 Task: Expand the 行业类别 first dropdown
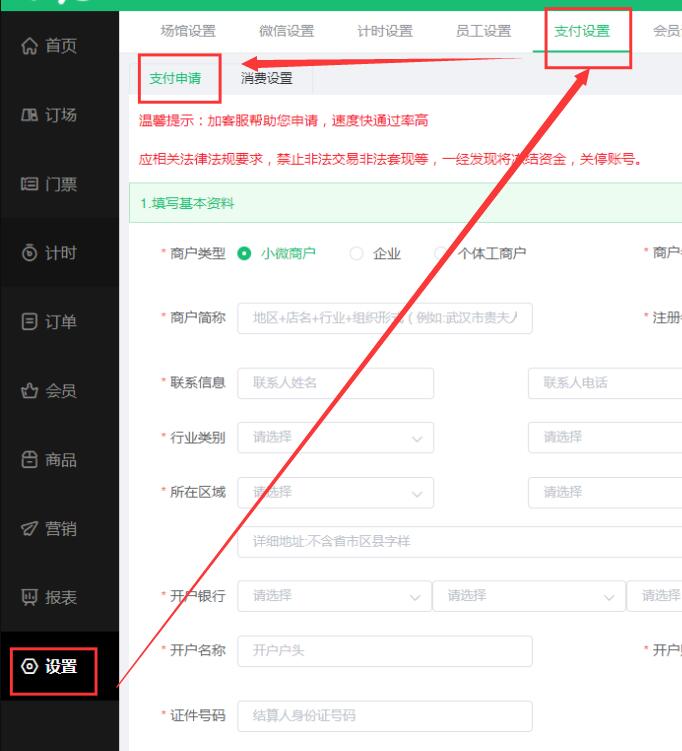click(335, 438)
